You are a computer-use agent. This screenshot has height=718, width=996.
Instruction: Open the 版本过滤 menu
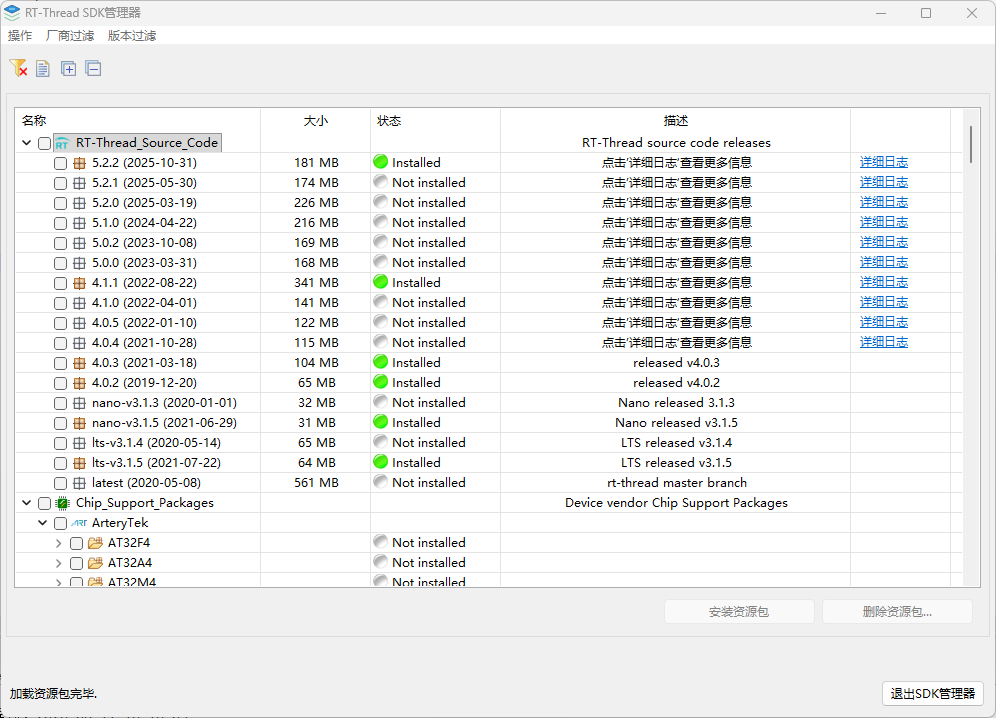pyautogui.click(x=131, y=36)
